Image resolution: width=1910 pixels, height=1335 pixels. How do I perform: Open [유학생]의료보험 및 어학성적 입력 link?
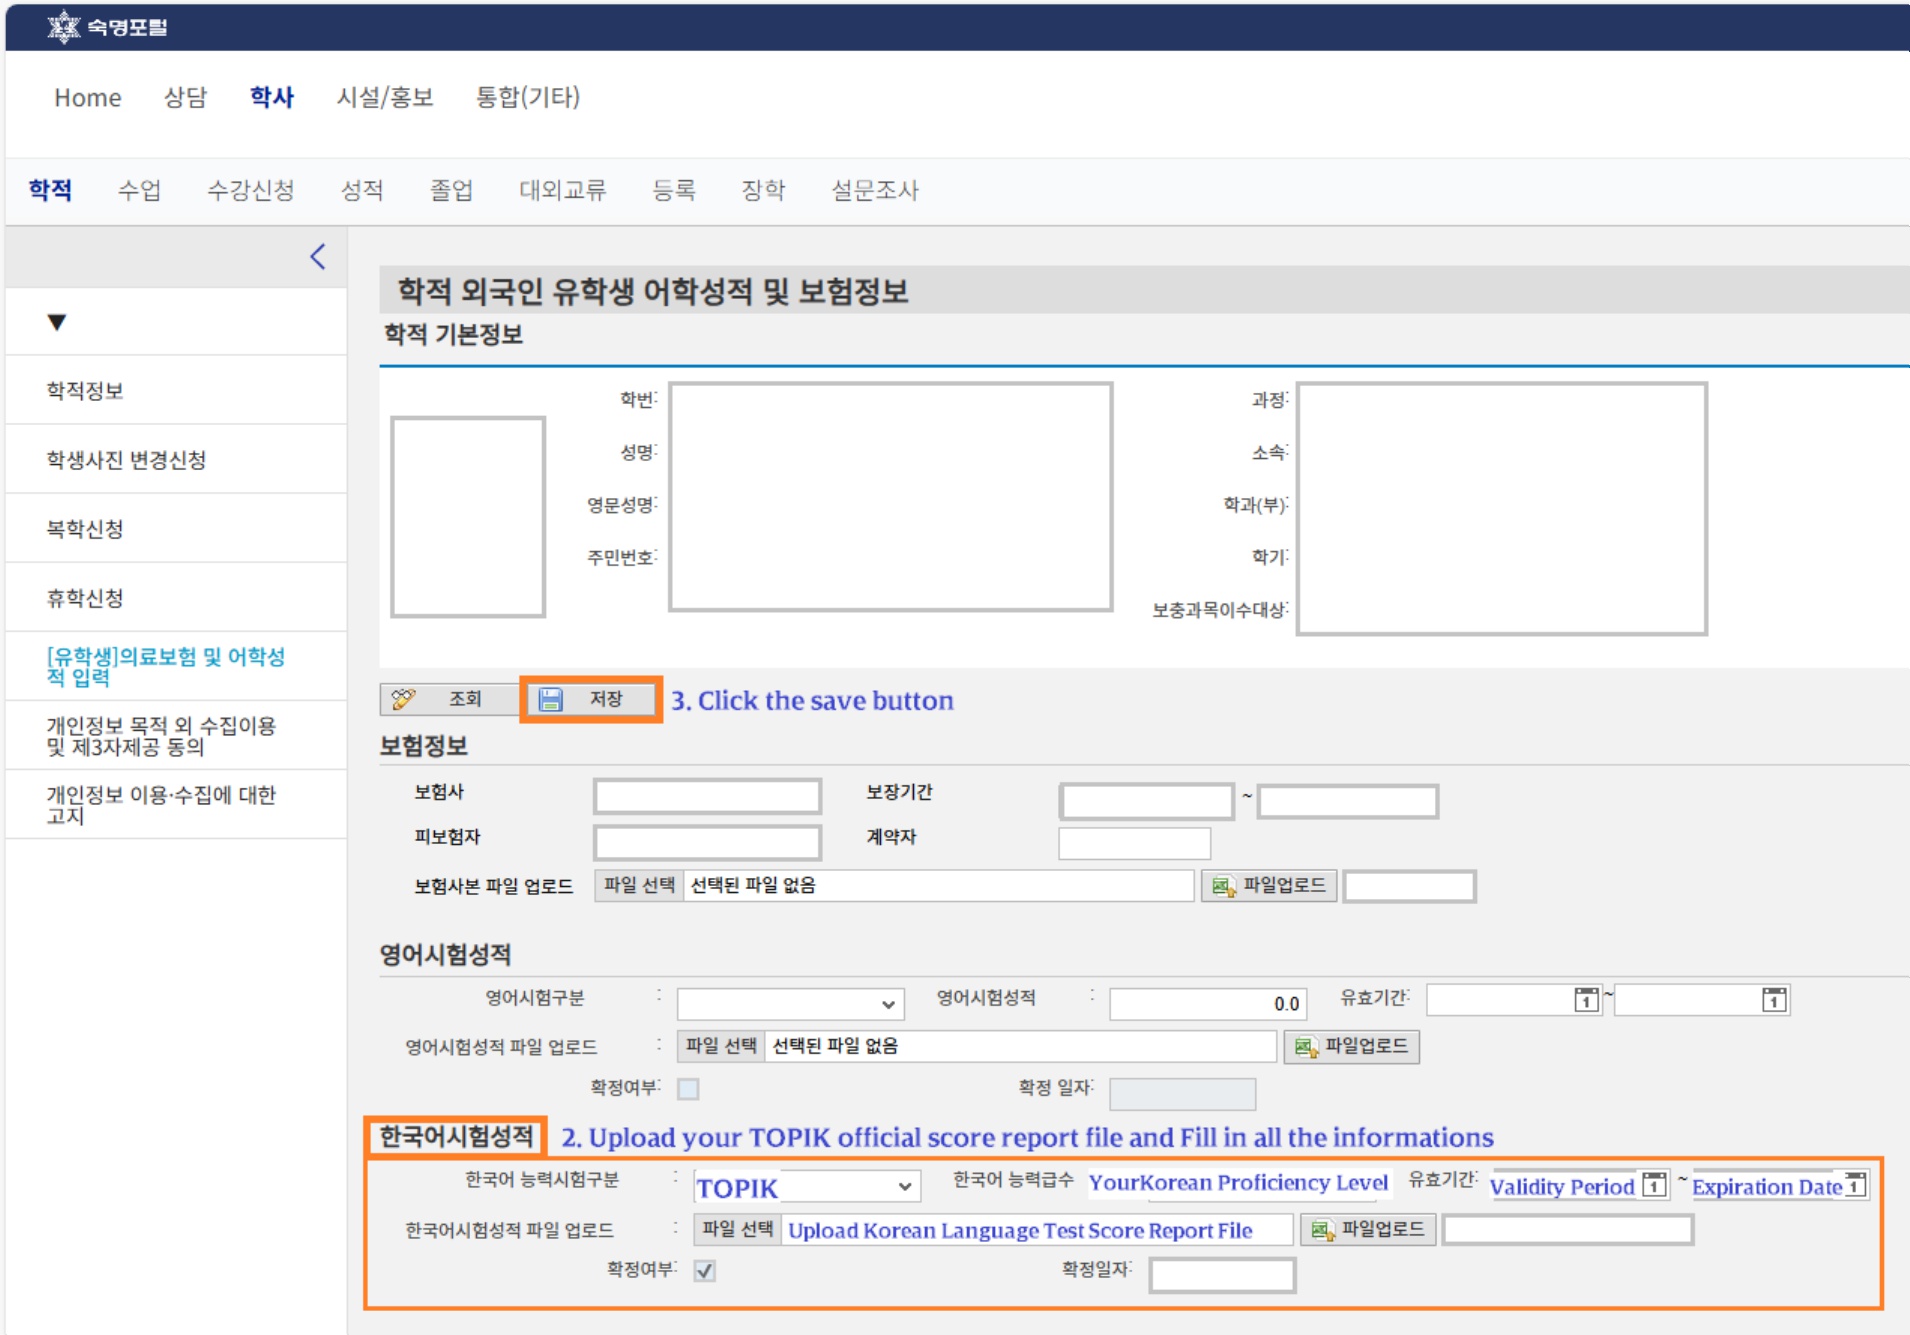coord(165,667)
